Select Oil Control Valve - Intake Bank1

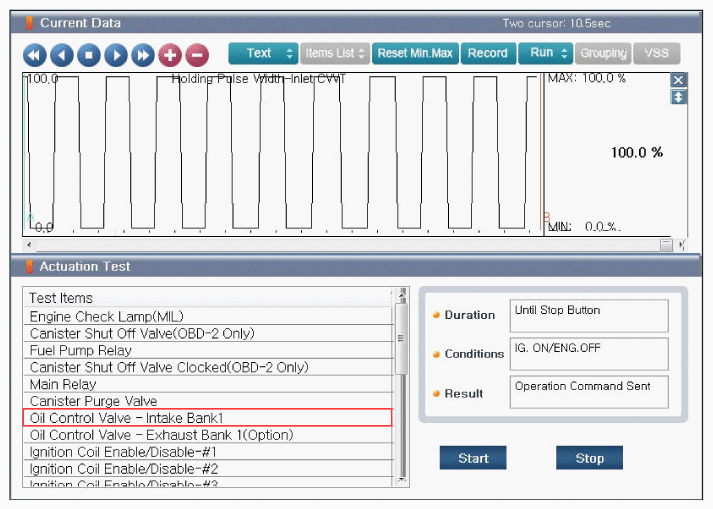(207, 418)
